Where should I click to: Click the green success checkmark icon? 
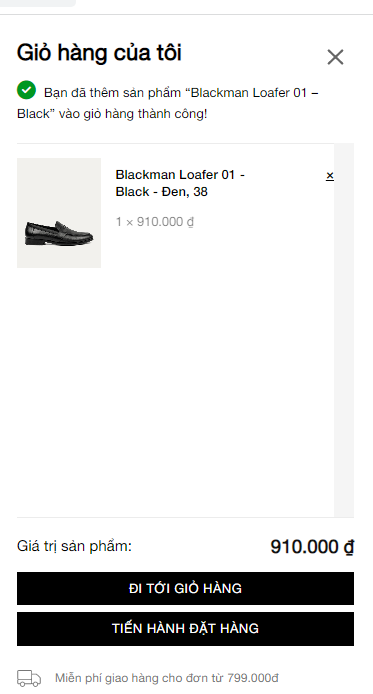[27, 90]
